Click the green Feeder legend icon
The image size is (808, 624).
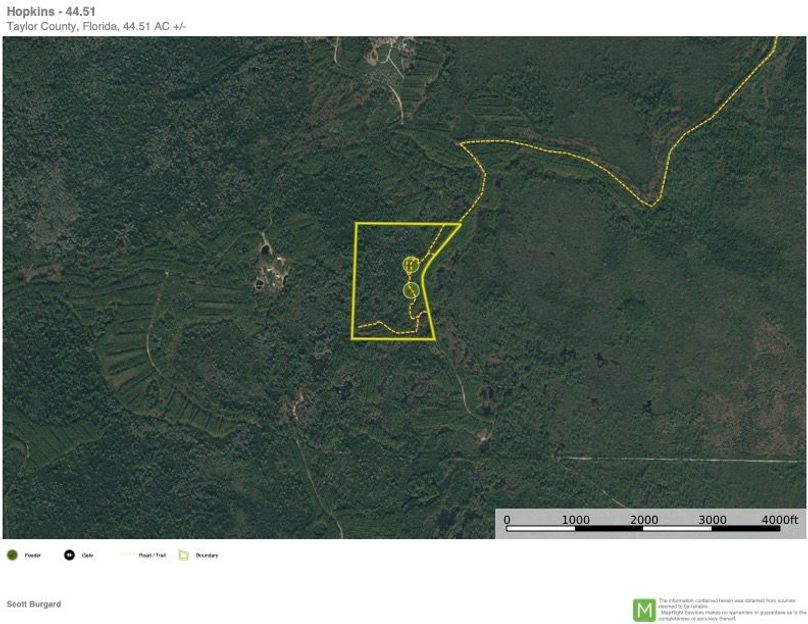coord(12,555)
